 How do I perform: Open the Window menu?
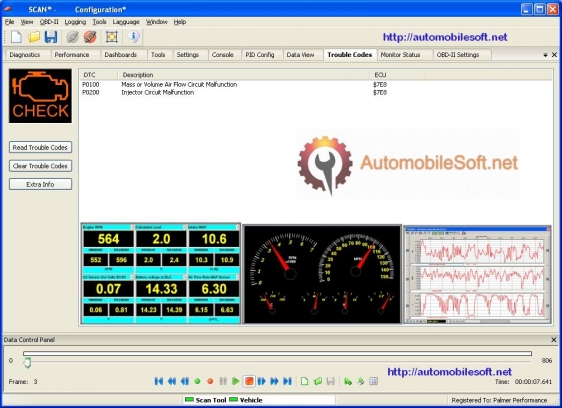(x=156, y=22)
